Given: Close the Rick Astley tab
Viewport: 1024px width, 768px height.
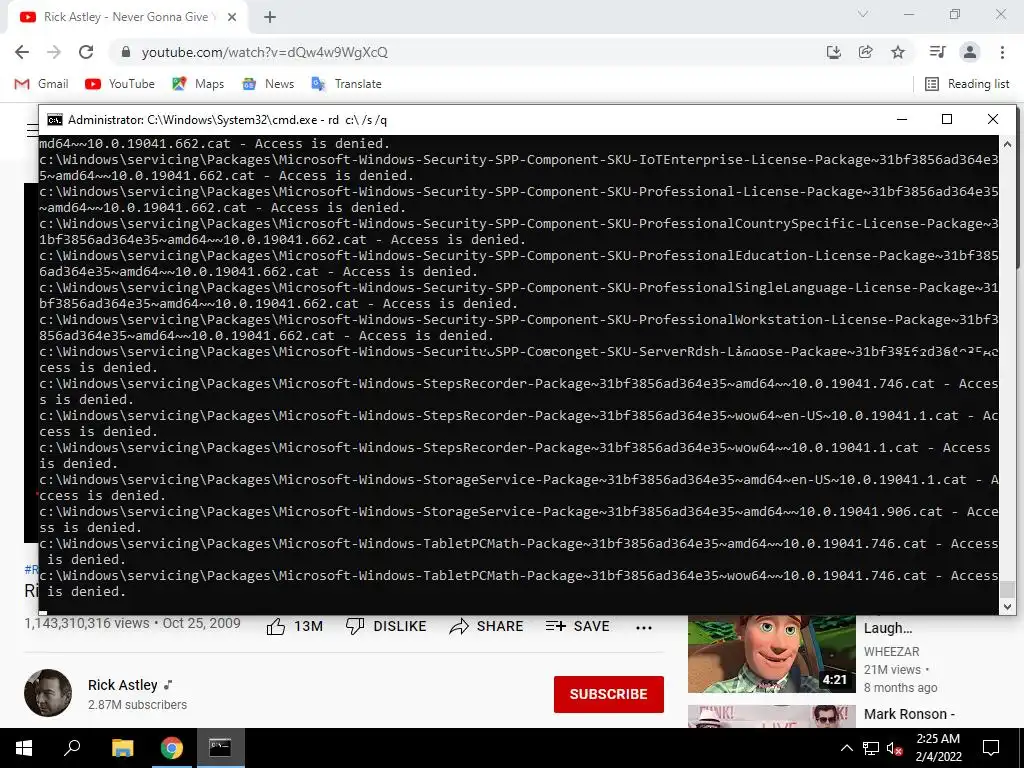Looking at the screenshot, I should tap(232, 18).
